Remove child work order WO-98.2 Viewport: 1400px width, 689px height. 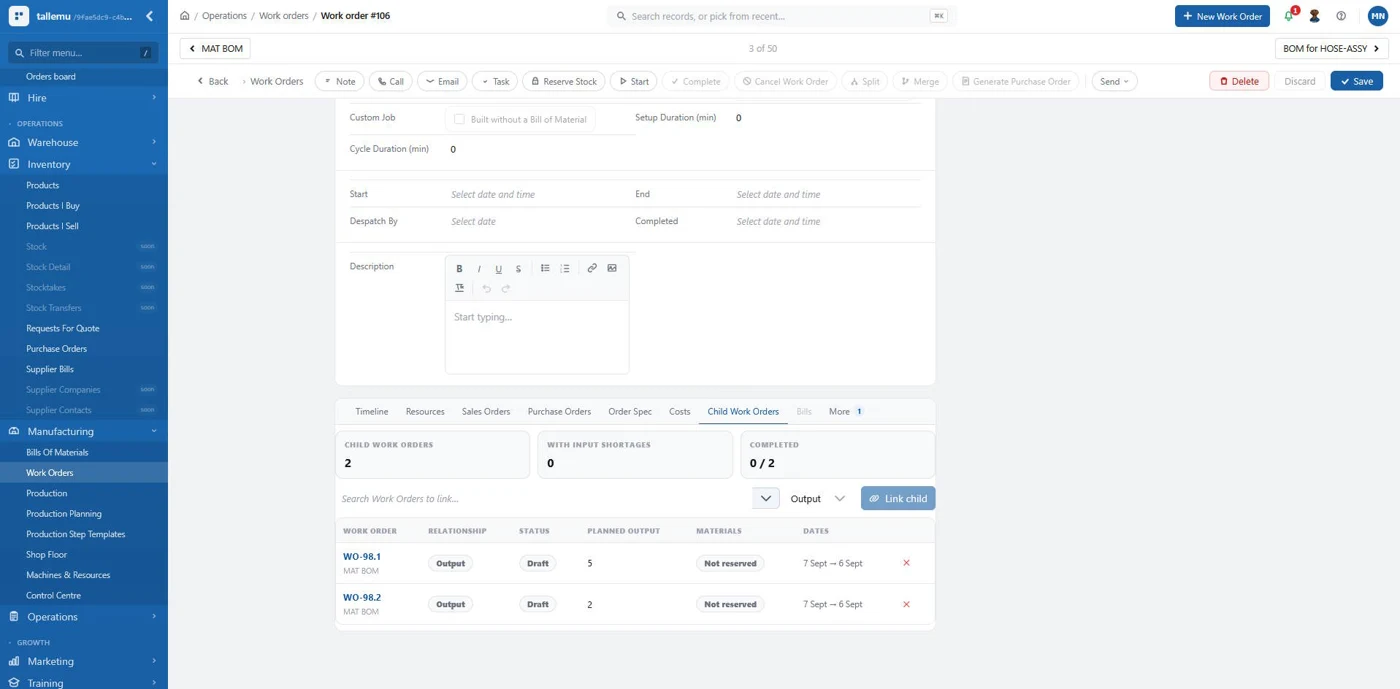[x=906, y=604]
